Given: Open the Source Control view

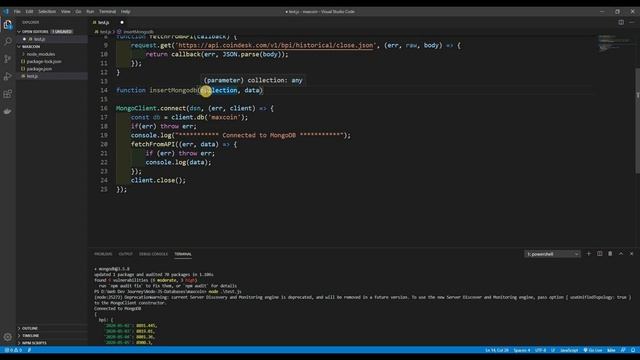Looking at the screenshot, I should click(x=8, y=59).
